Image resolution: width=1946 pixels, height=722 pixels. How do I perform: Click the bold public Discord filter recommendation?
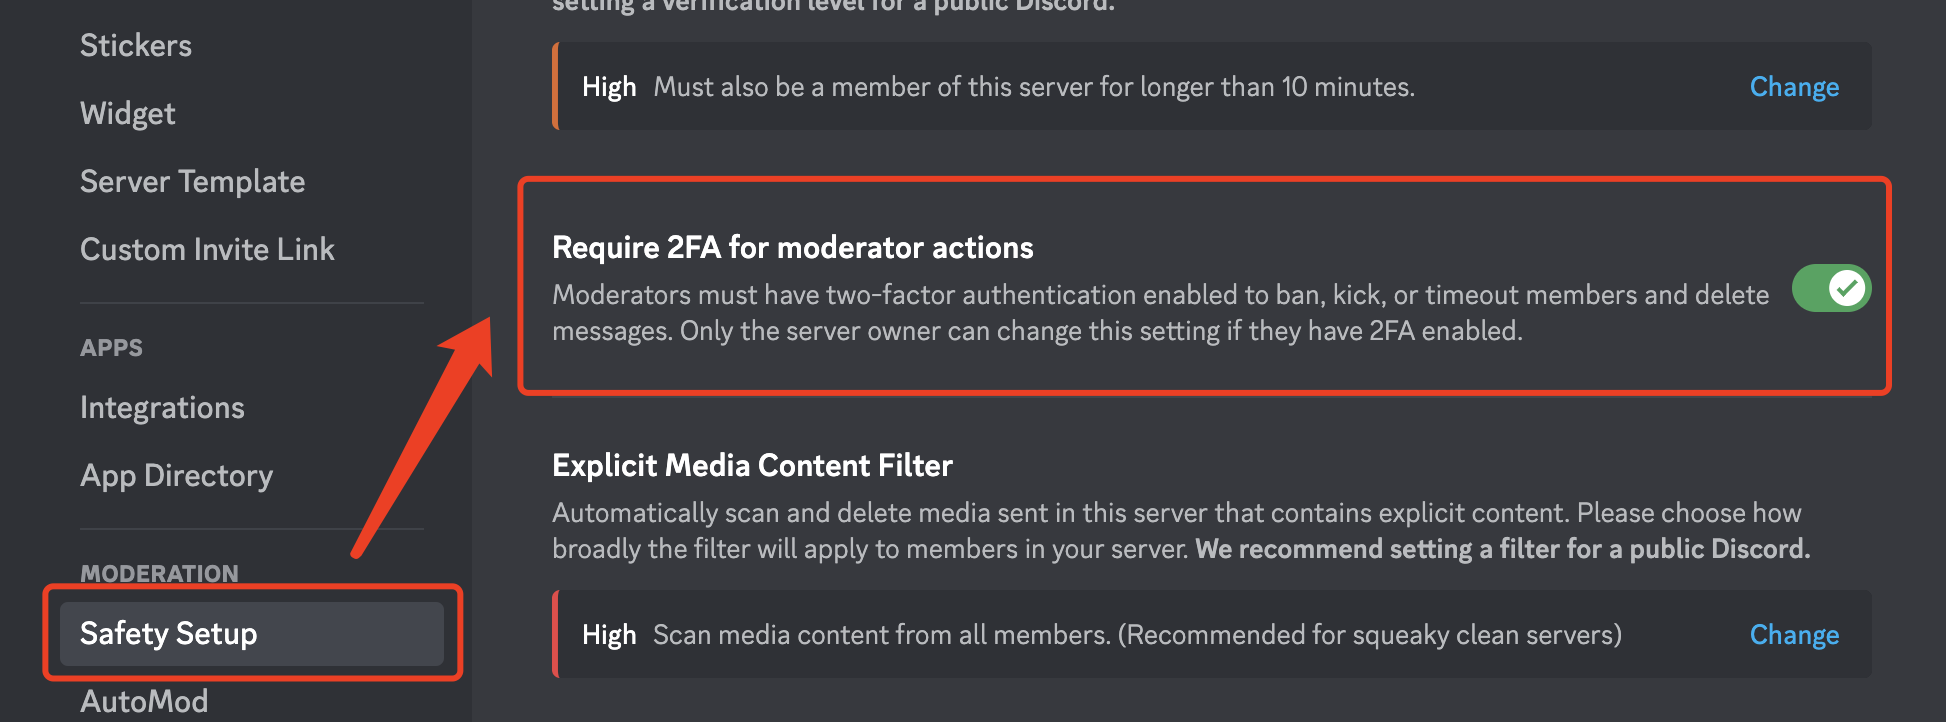1502,549
